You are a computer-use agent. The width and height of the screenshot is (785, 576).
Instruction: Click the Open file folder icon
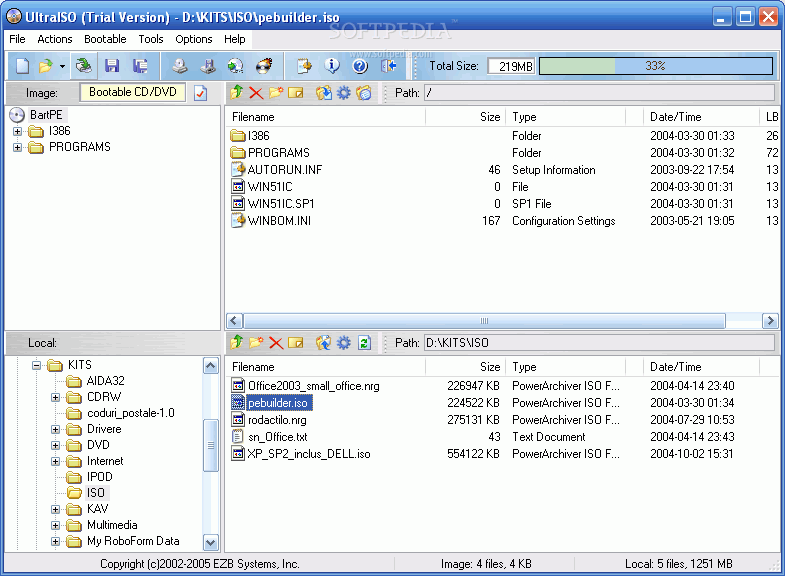pos(46,66)
